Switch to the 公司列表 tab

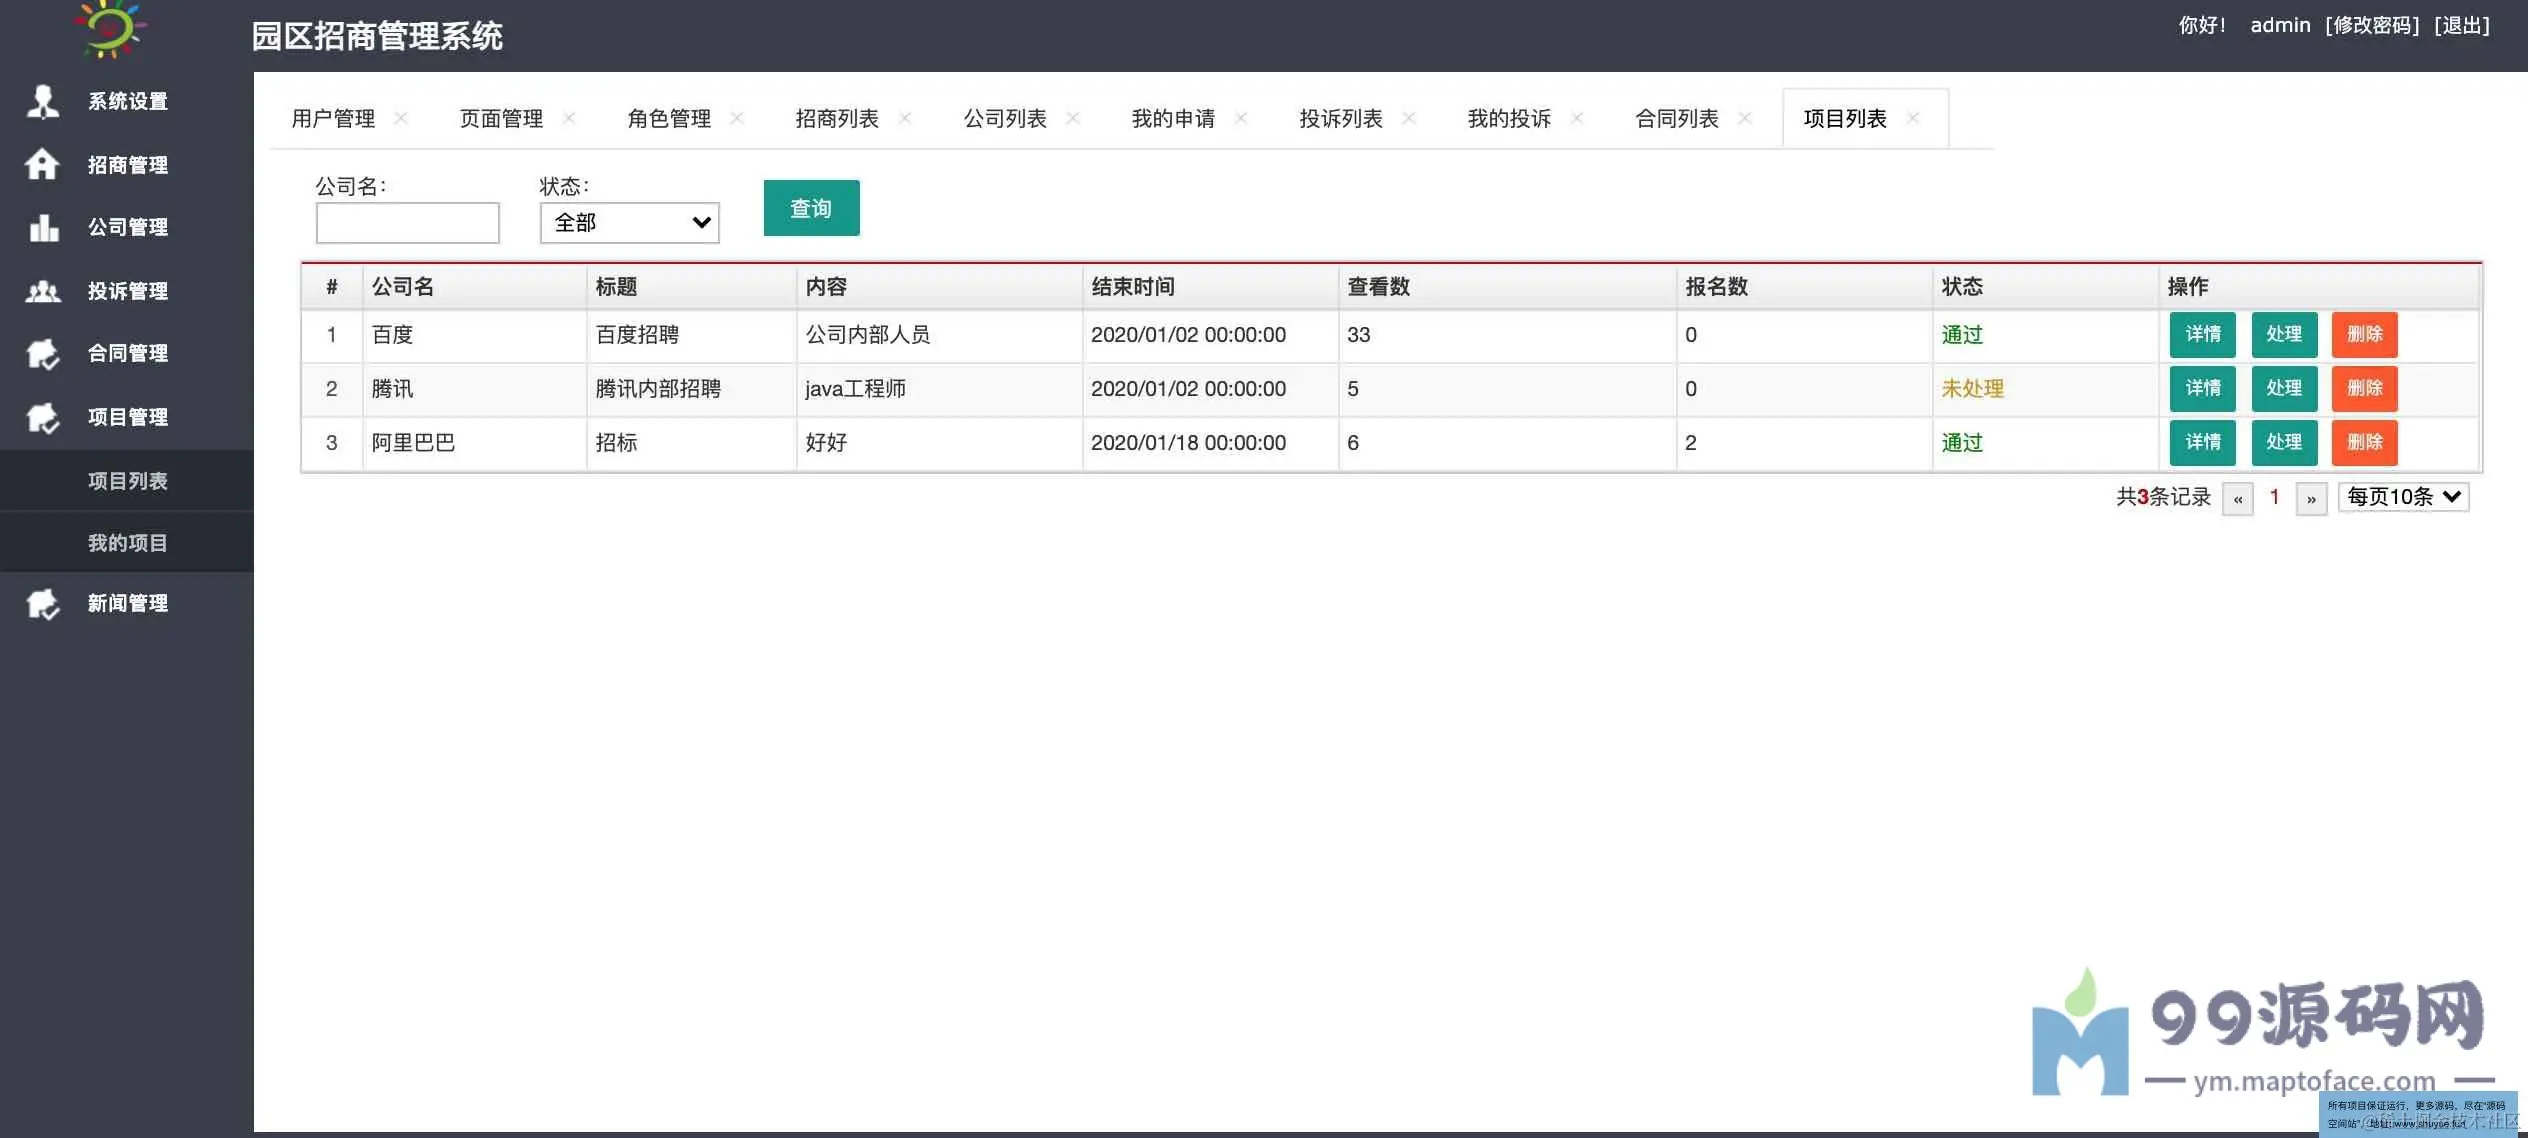click(x=1005, y=118)
